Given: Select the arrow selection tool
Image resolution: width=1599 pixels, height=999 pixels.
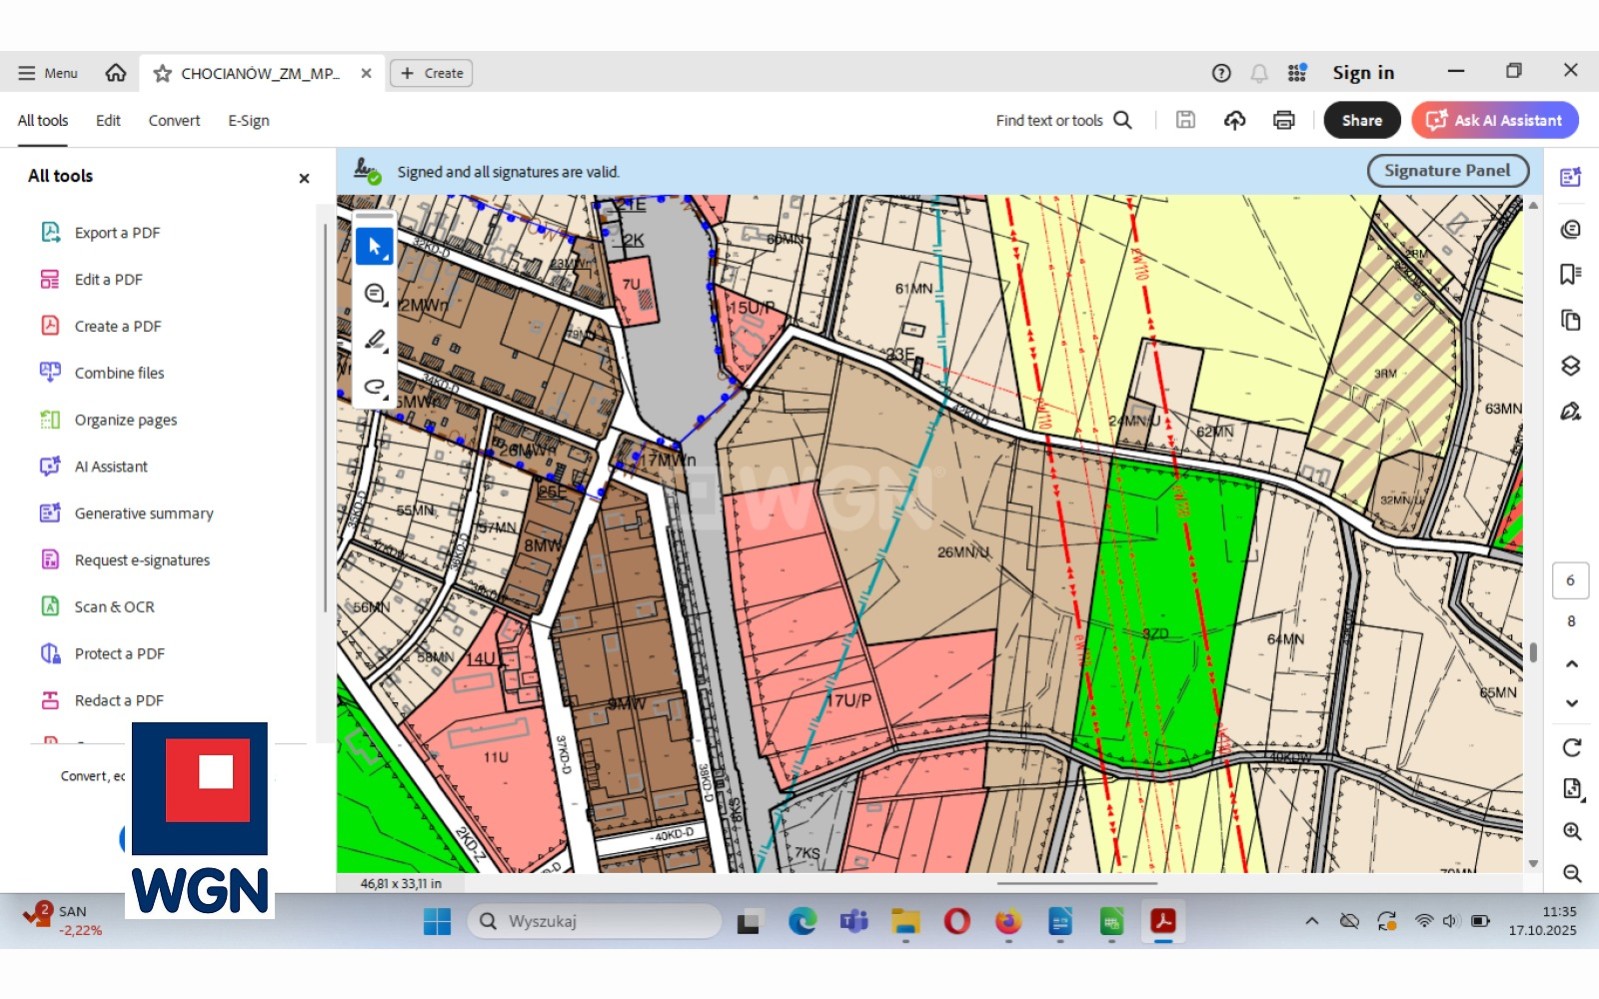Looking at the screenshot, I should pyautogui.click(x=375, y=246).
